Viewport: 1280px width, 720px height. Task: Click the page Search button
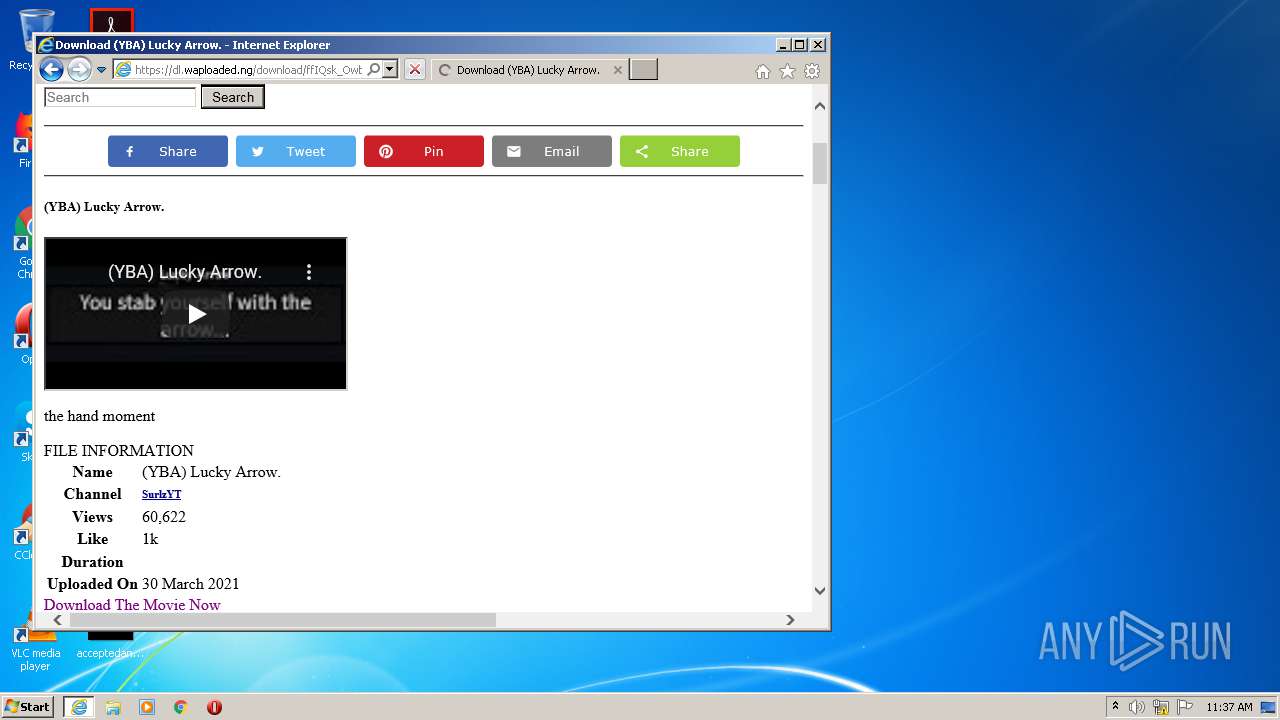click(x=233, y=97)
